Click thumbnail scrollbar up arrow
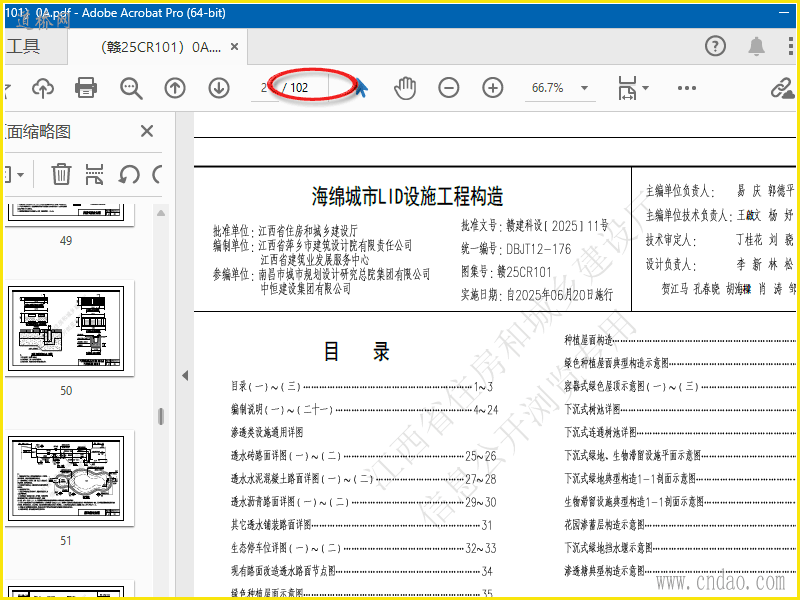 [x=161, y=213]
